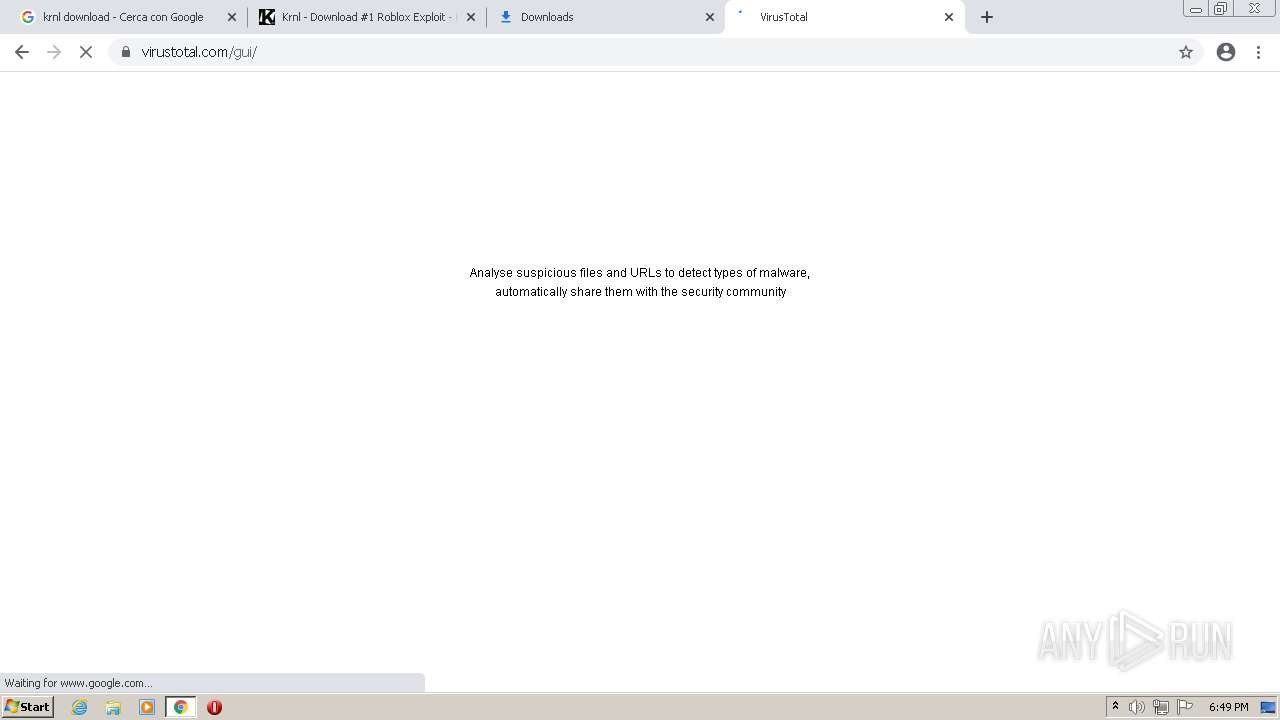Close the VirusTotal tab
This screenshot has width=1280, height=720.
point(949,17)
